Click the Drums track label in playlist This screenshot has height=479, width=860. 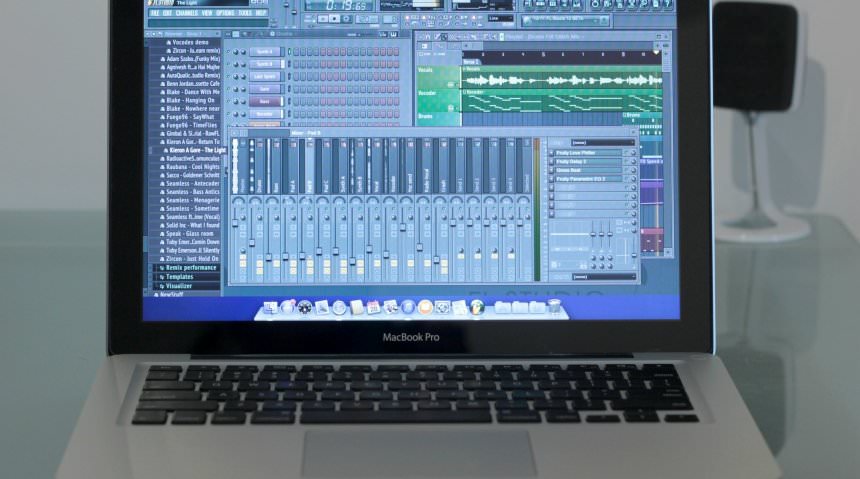coord(426,116)
